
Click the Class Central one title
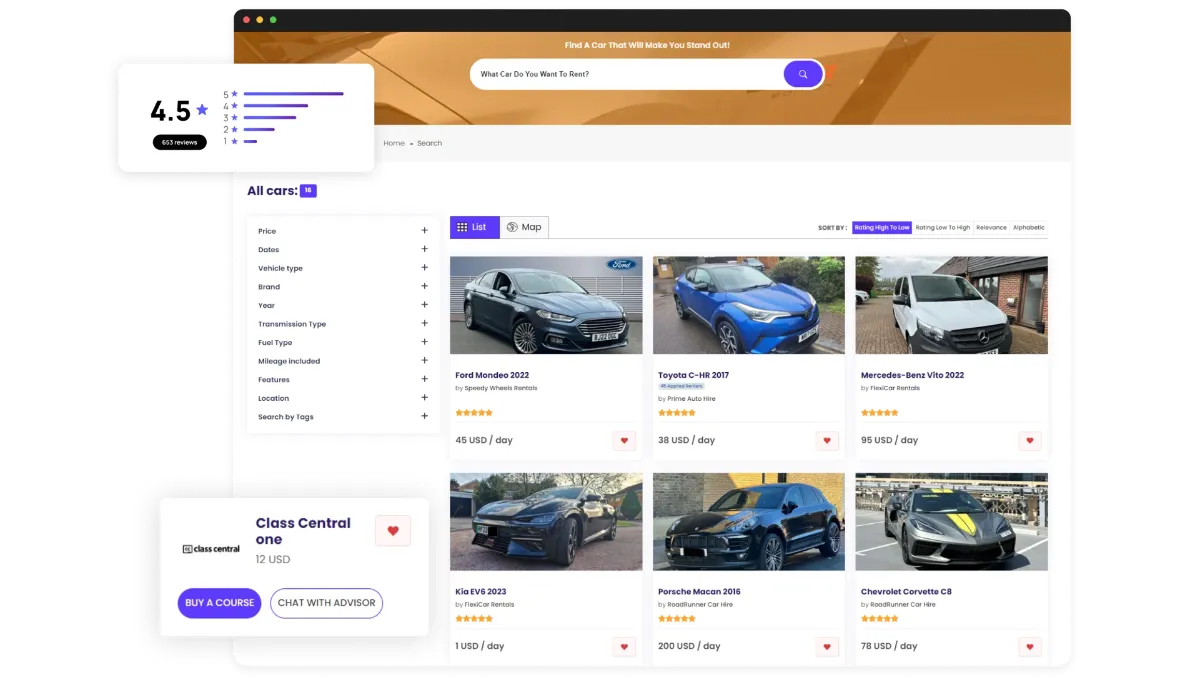[303, 531]
